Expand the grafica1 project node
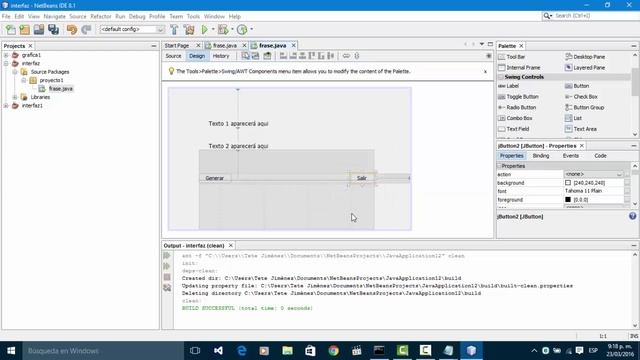The width and height of the screenshot is (640, 360). 6,55
